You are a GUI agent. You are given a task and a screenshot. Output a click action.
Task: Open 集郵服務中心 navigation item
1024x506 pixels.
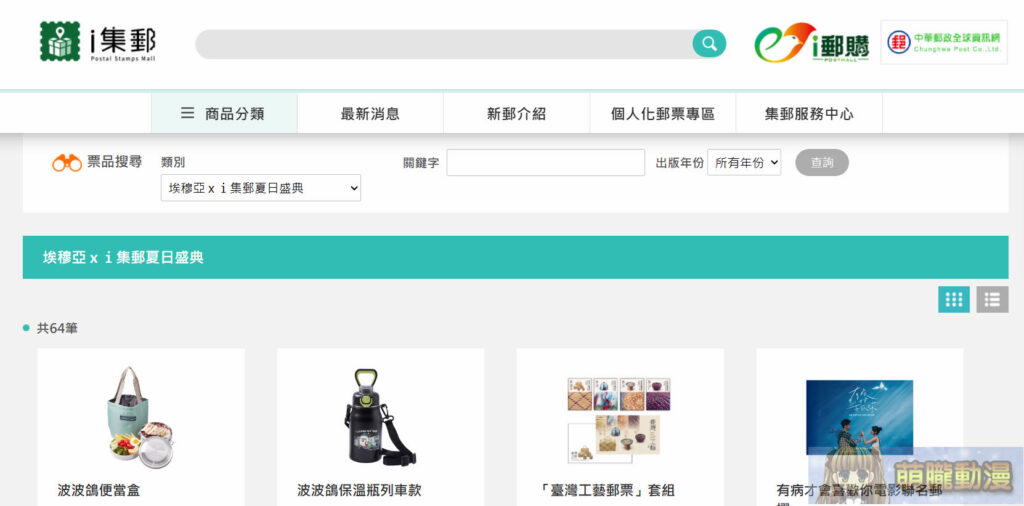point(809,114)
